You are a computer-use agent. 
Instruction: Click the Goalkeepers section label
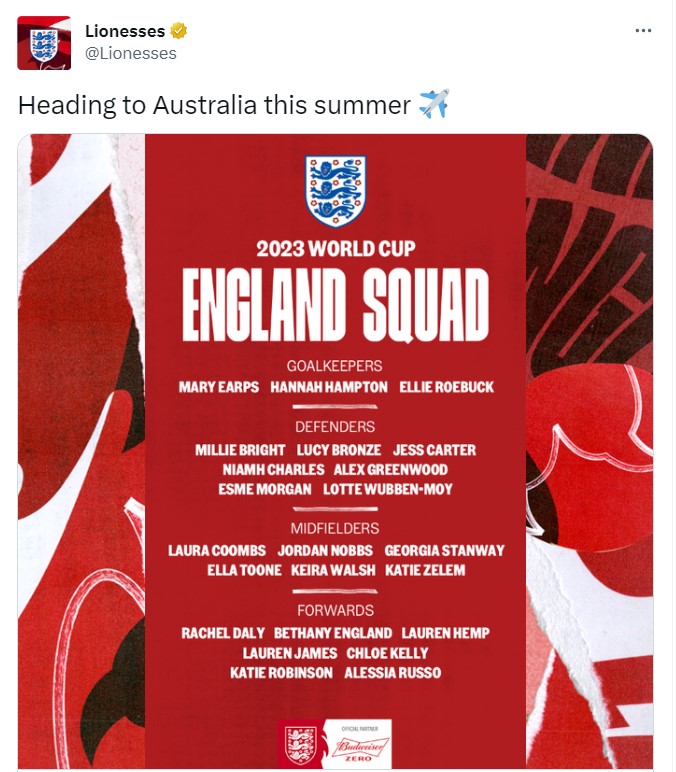(335, 366)
